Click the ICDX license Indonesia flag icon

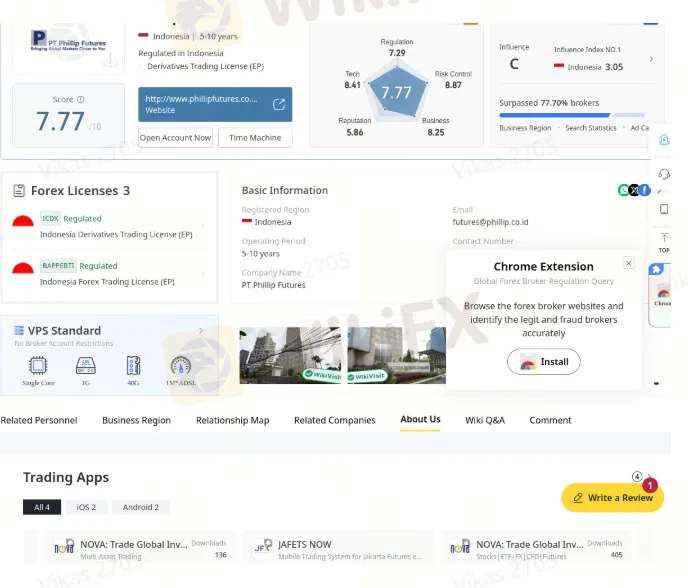(x=23, y=226)
